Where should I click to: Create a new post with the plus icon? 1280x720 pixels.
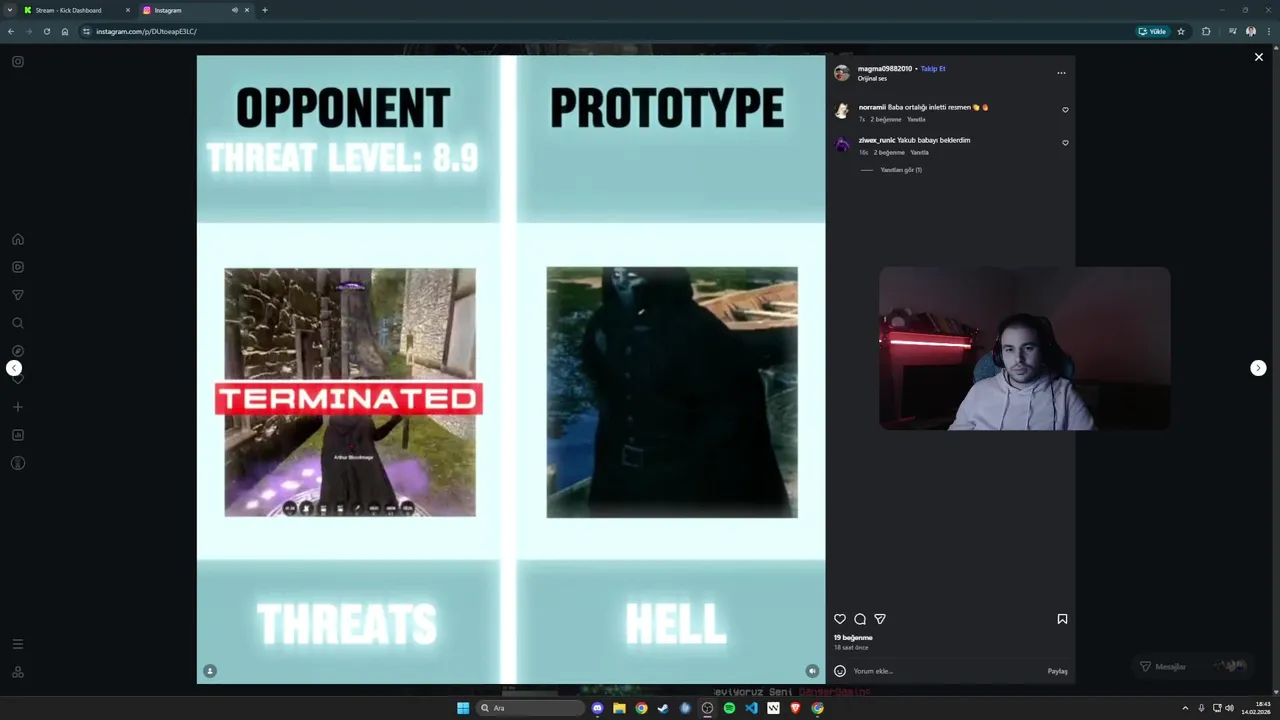(18, 407)
